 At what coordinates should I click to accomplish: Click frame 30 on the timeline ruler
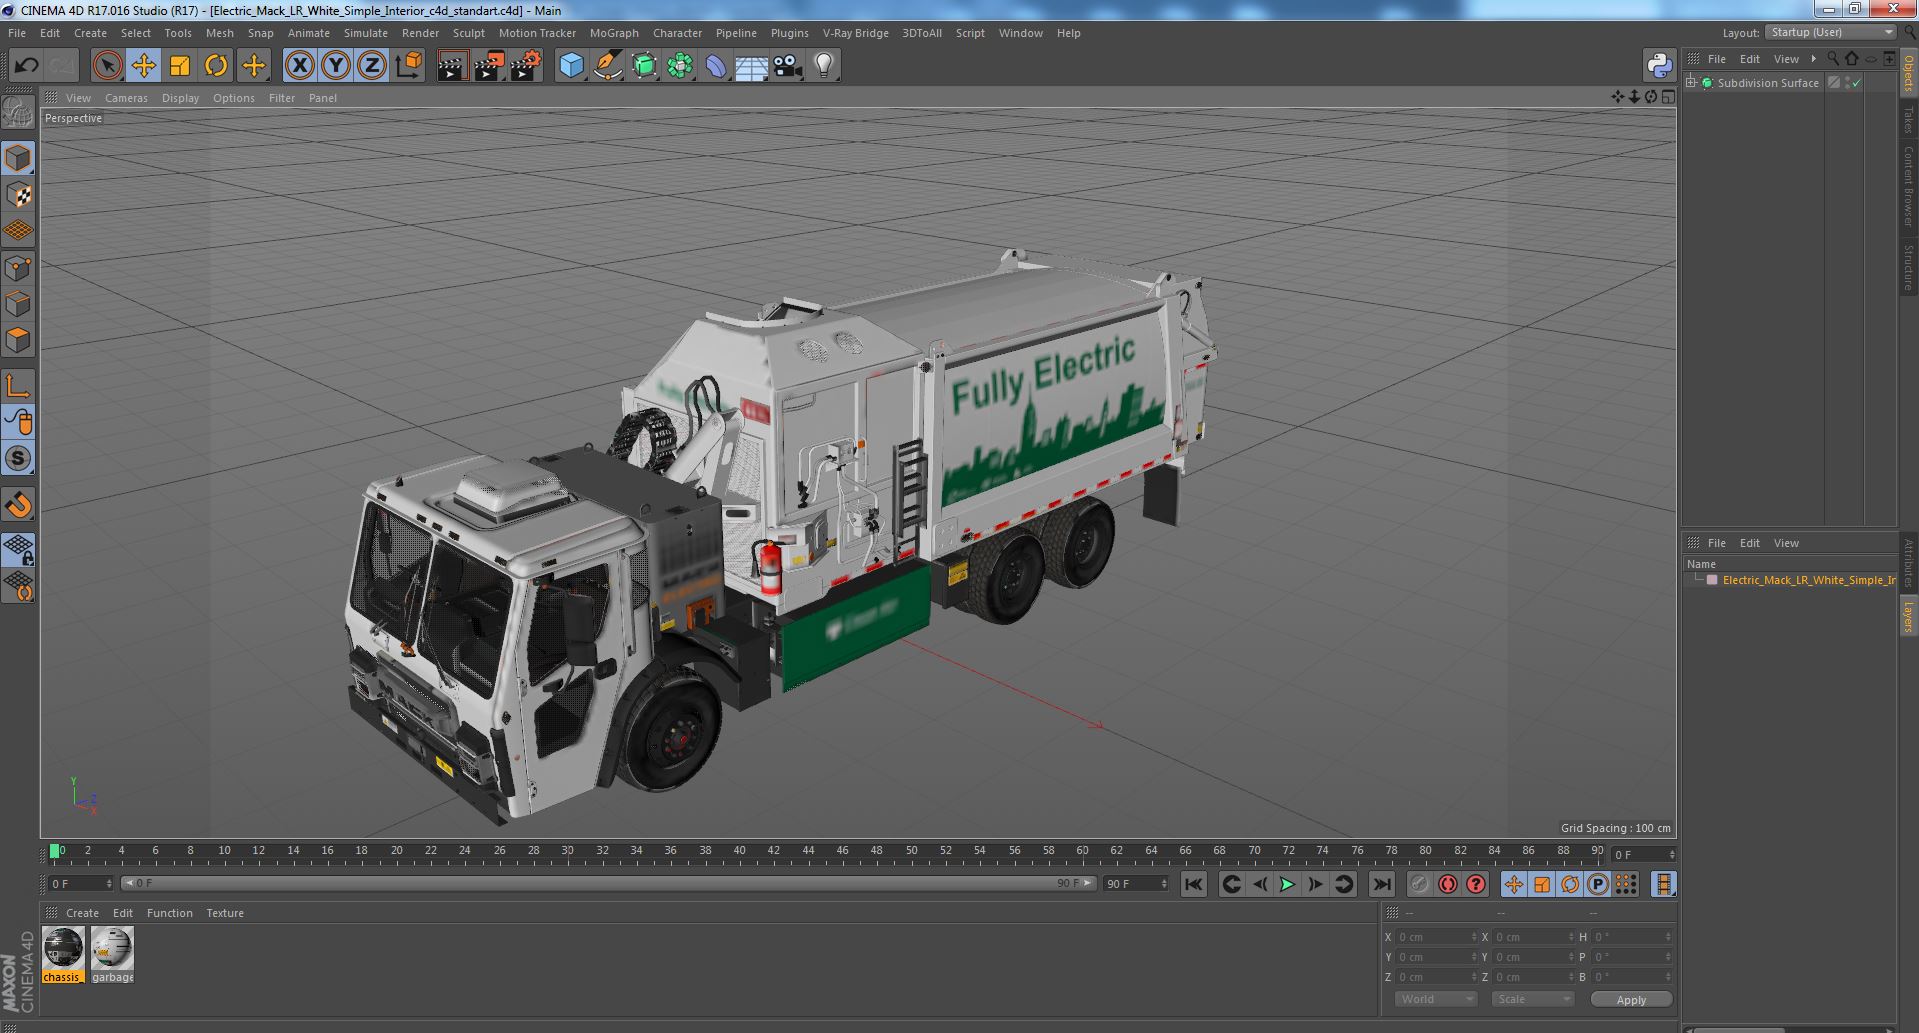(x=567, y=852)
